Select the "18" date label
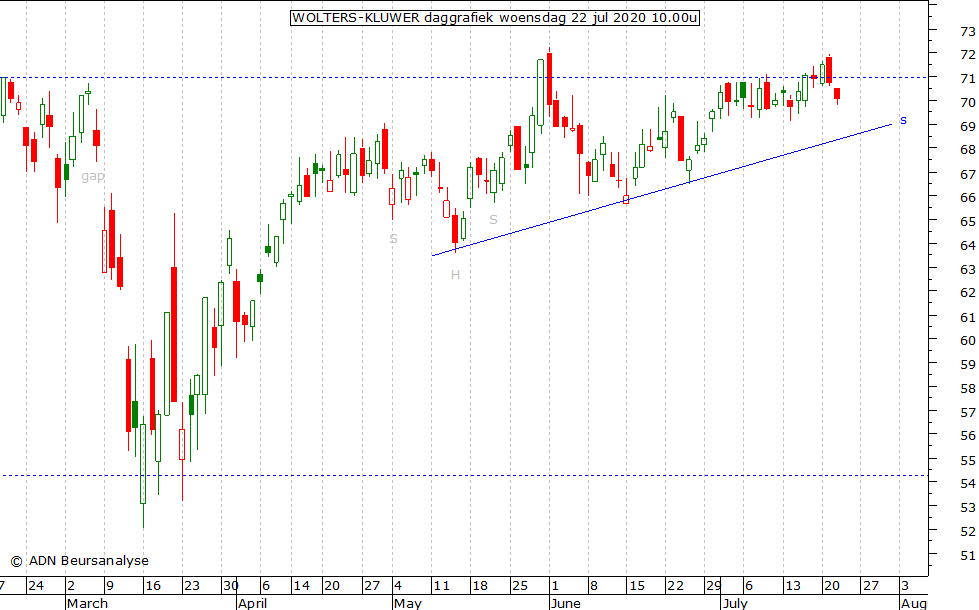This screenshot has width=979, height=610. [x=480, y=586]
